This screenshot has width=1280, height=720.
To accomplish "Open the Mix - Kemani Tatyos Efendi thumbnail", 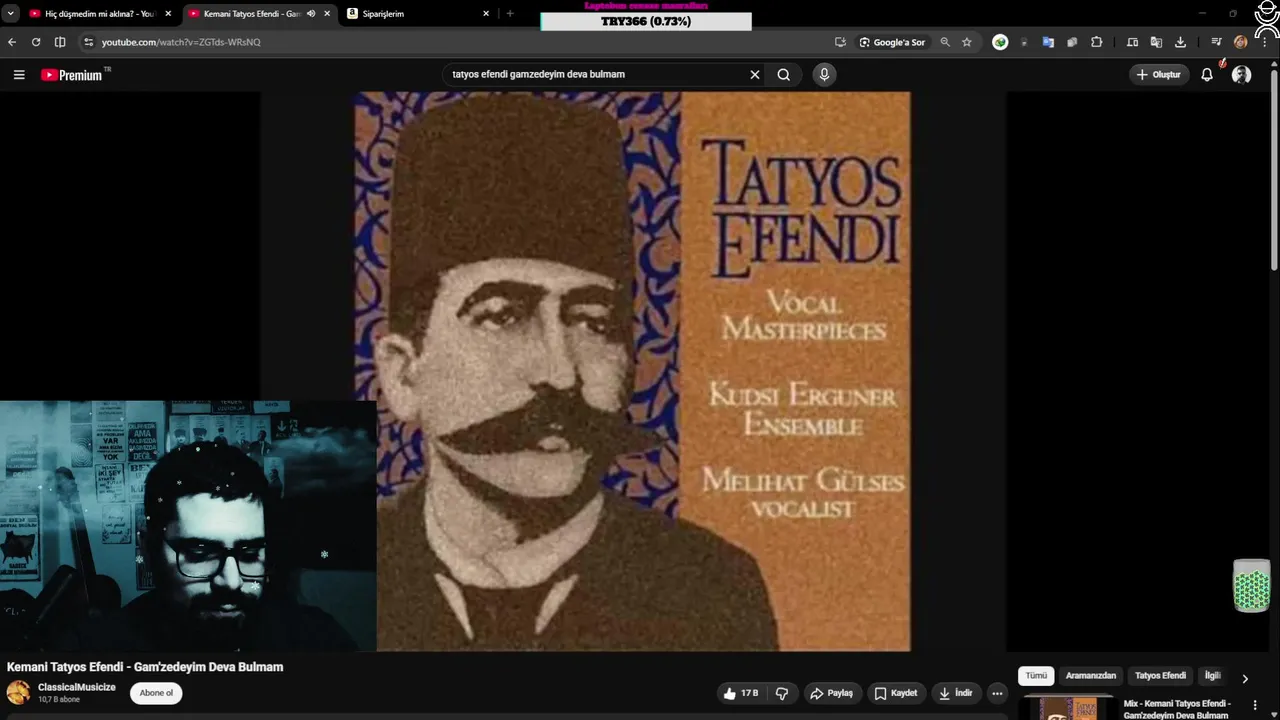I will [1069, 708].
